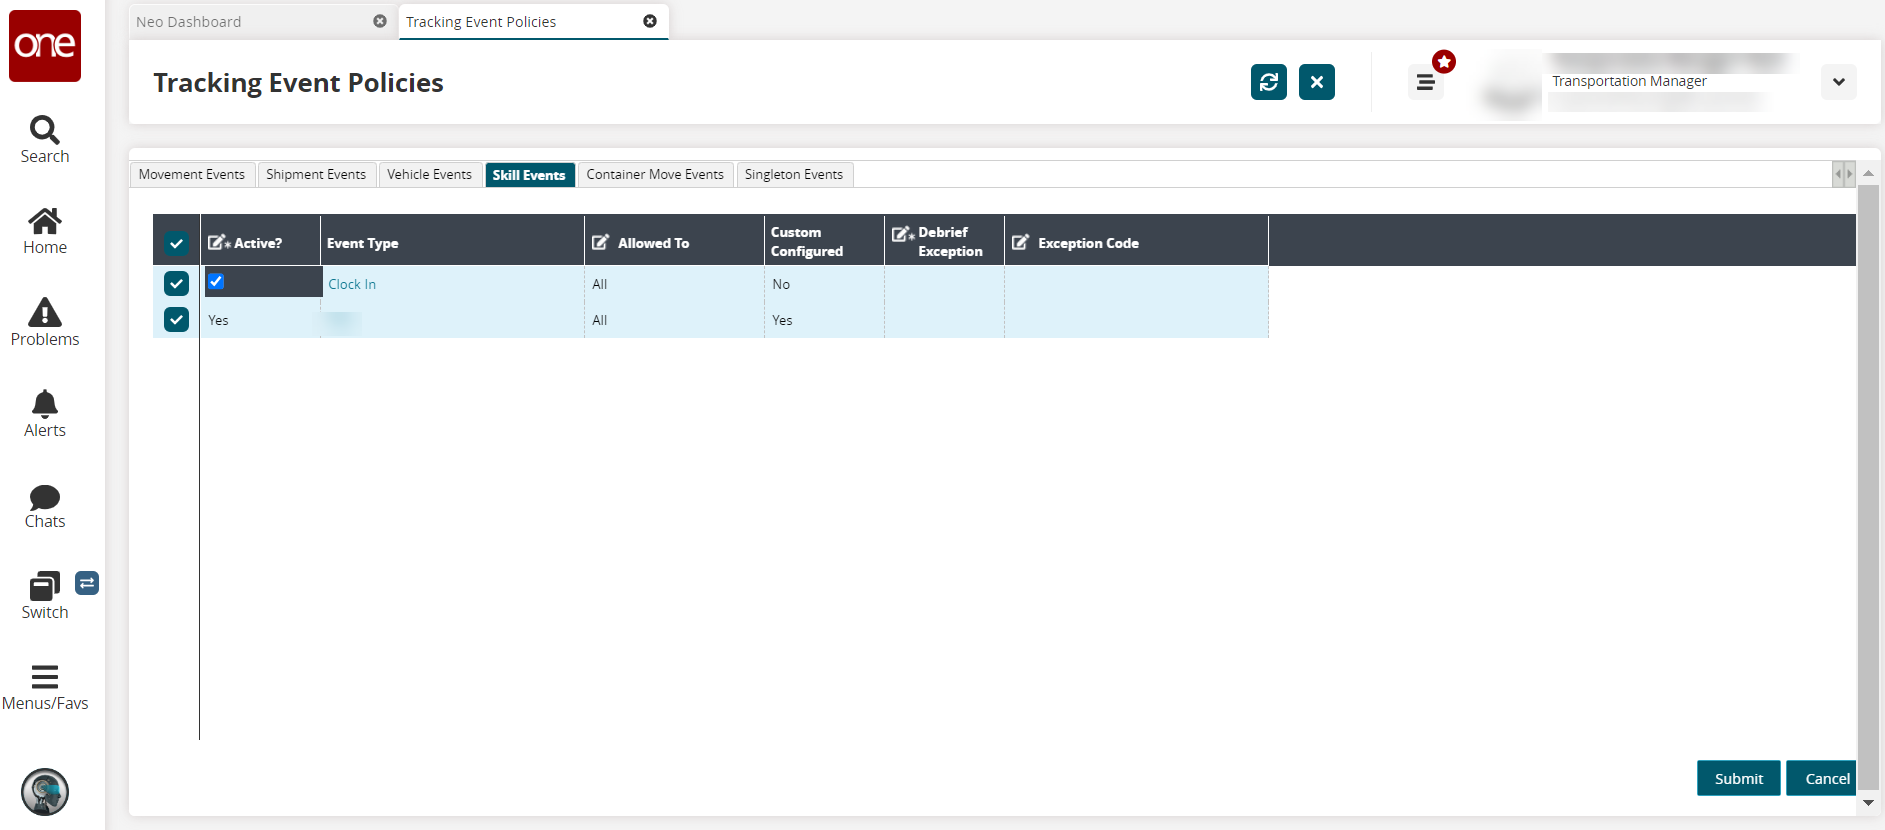Viewport: 1885px width, 830px height.
Task: Uncheck the Active checkbox for Clock In
Action: pyautogui.click(x=216, y=281)
